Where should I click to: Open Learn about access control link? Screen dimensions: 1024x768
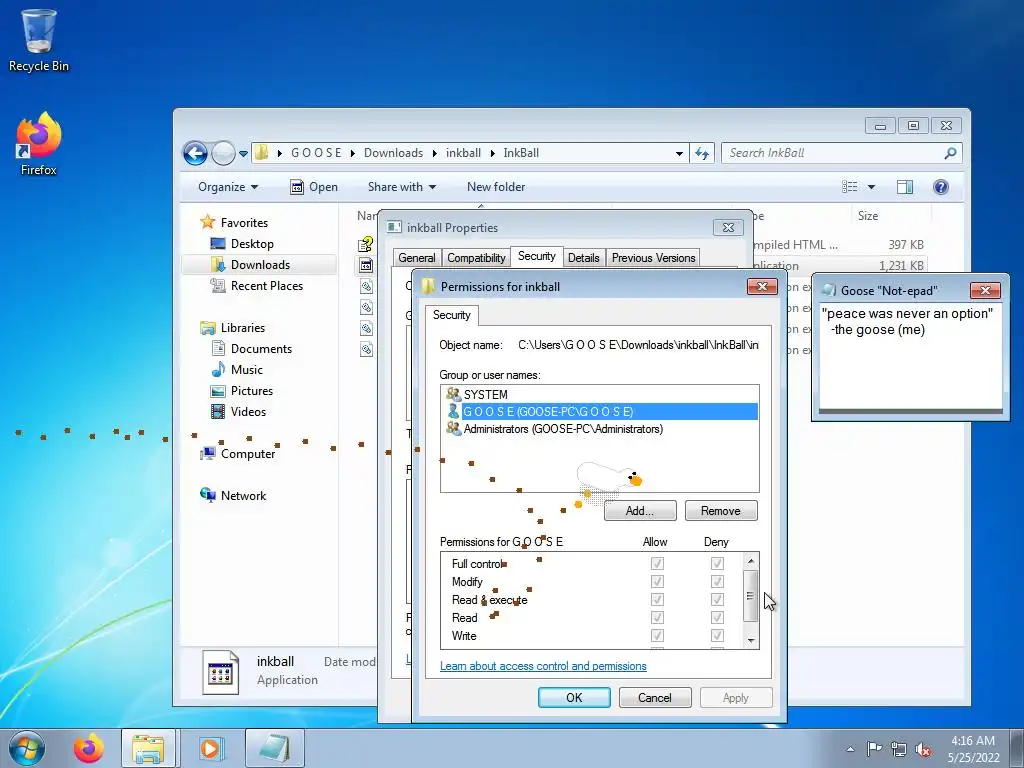pyautogui.click(x=543, y=666)
